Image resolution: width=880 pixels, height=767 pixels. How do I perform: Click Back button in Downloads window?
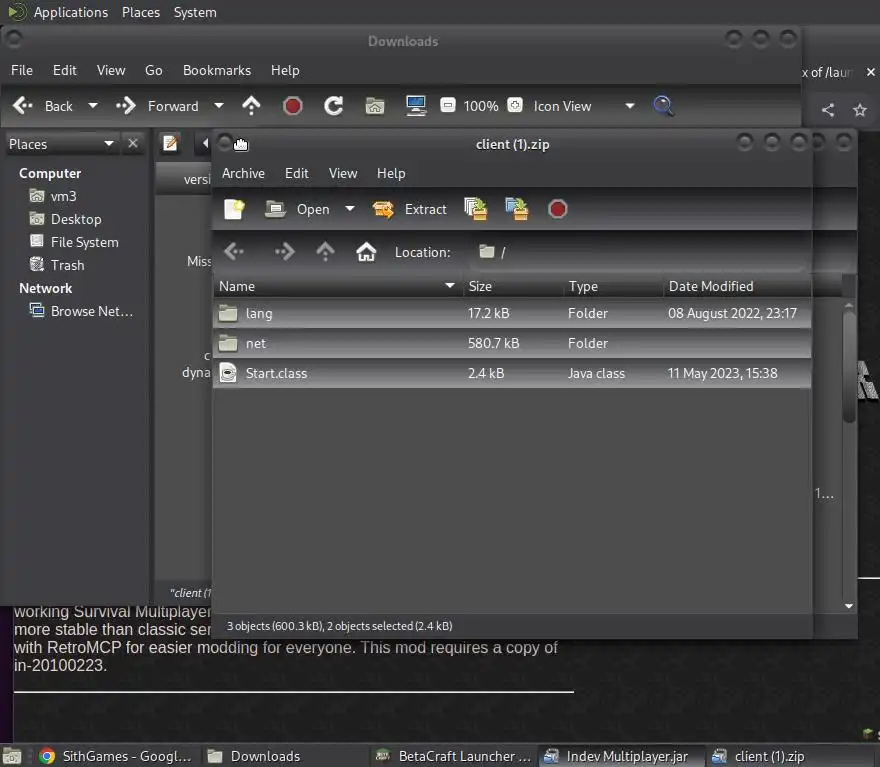(x=43, y=106)
